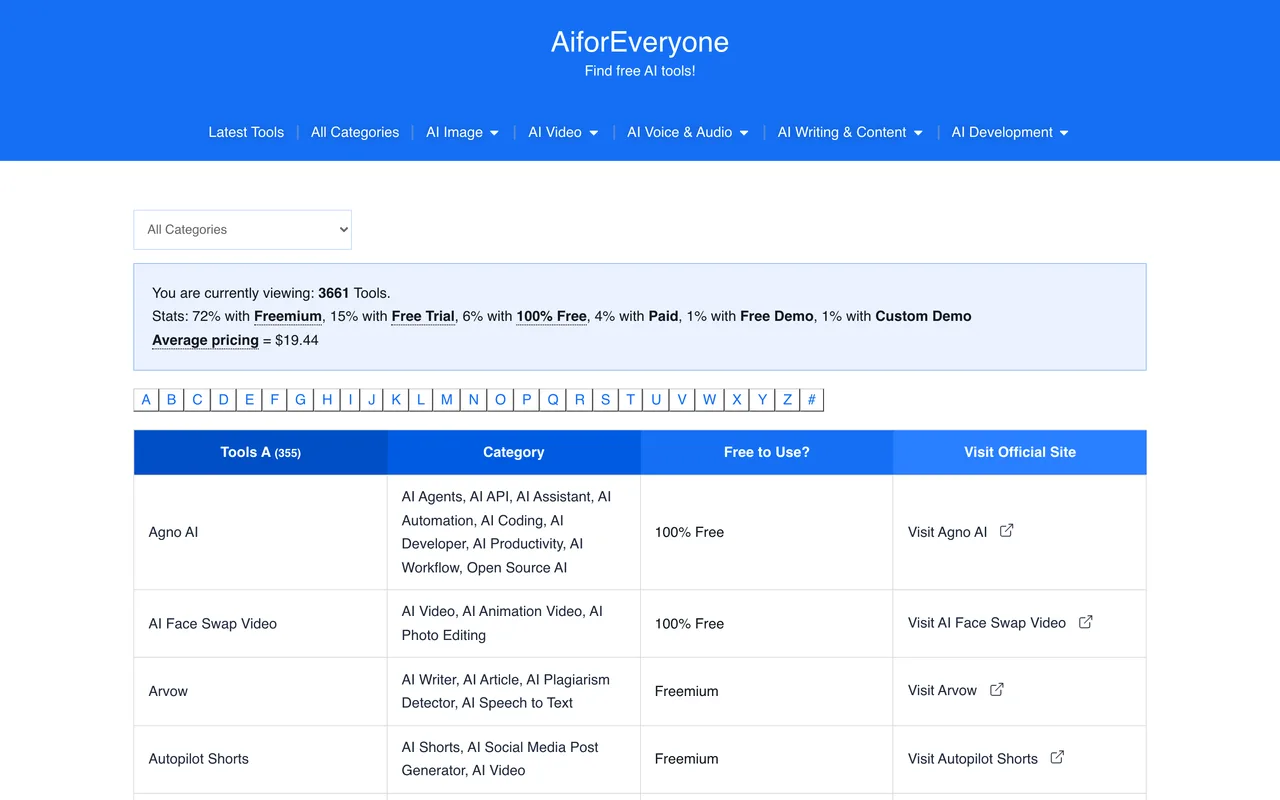Open the AI Image navigation item
1280x800 pixels.
click(454, 132)
